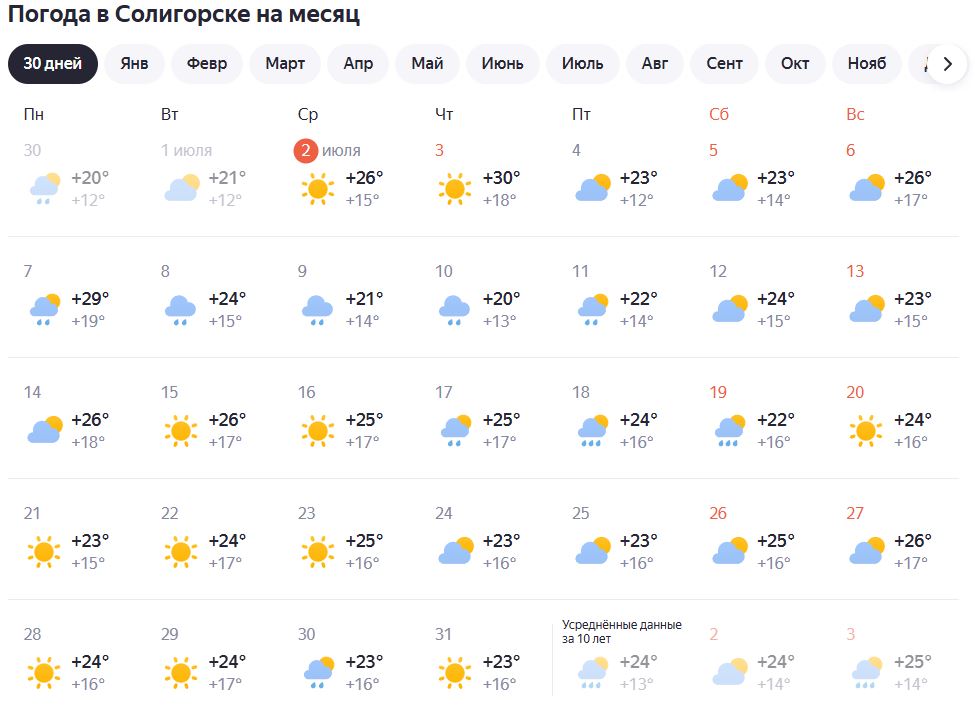Viewport: 975px width, 712px height.
Task: Click the partly cloudy icon for July 4
Action: coord(592,188)
